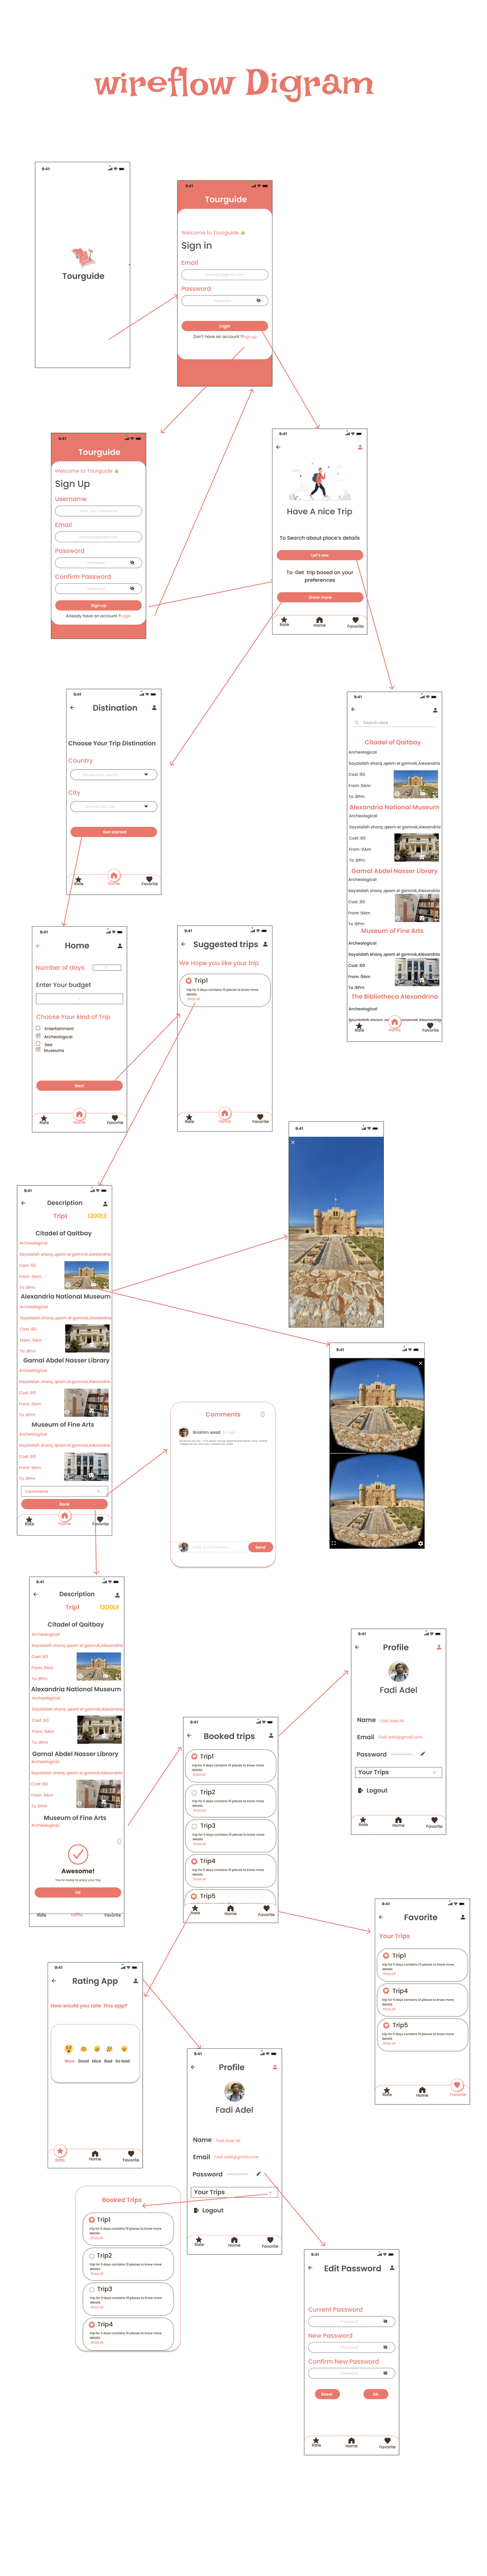Open the City dropdown on Distination screen
This screenshot has height=2576, width=487.
tap(113, 806)
